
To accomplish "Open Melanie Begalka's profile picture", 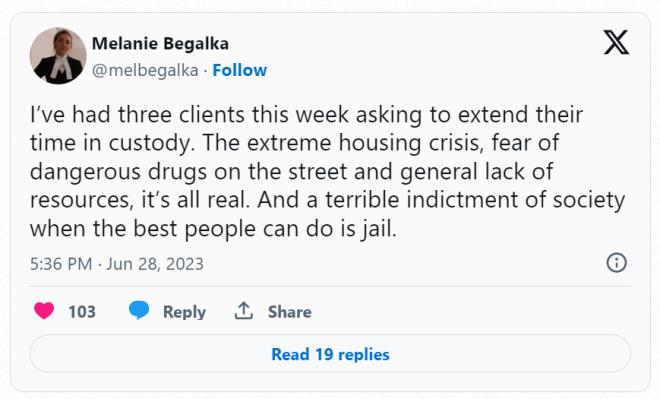I will pyautogui.click(x=58, y=56).
